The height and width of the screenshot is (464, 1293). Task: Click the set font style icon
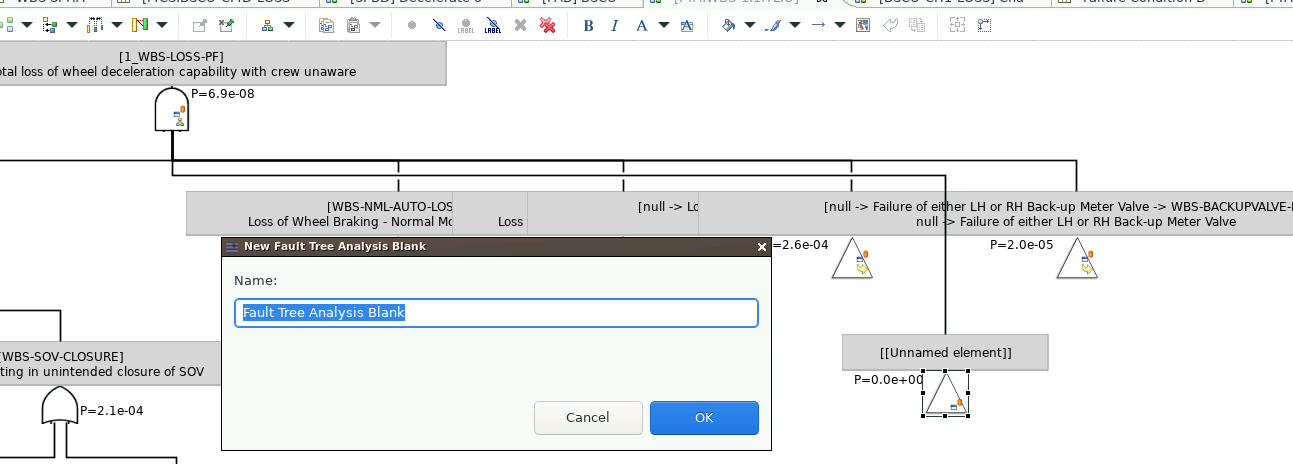pos(686,25)
